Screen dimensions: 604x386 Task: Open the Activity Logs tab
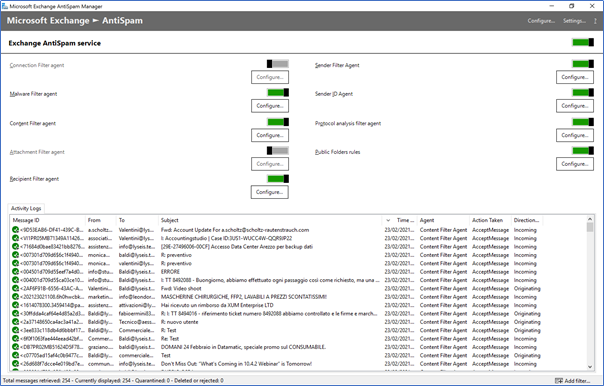[26, 208]
